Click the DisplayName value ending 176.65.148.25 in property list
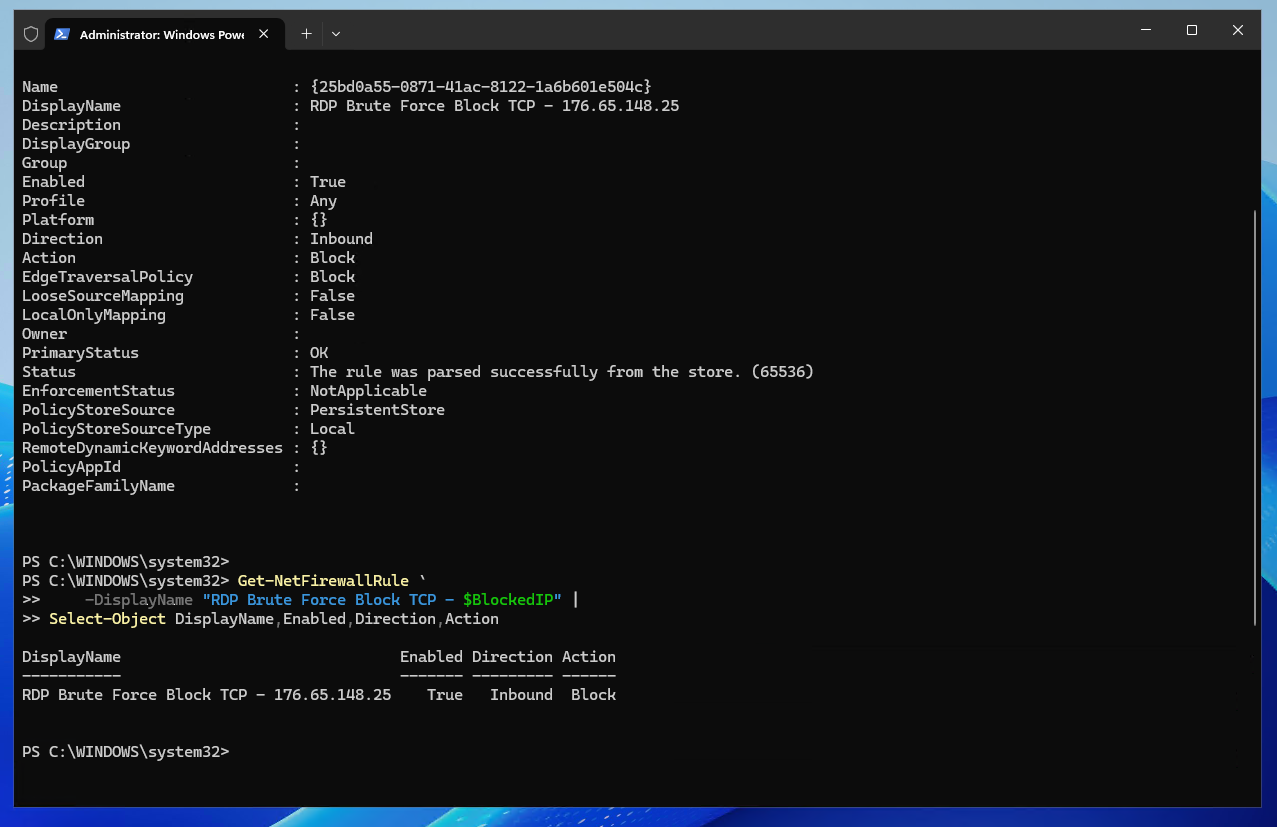The width and height of the screenshot is (1277, 827). (494, 106)
